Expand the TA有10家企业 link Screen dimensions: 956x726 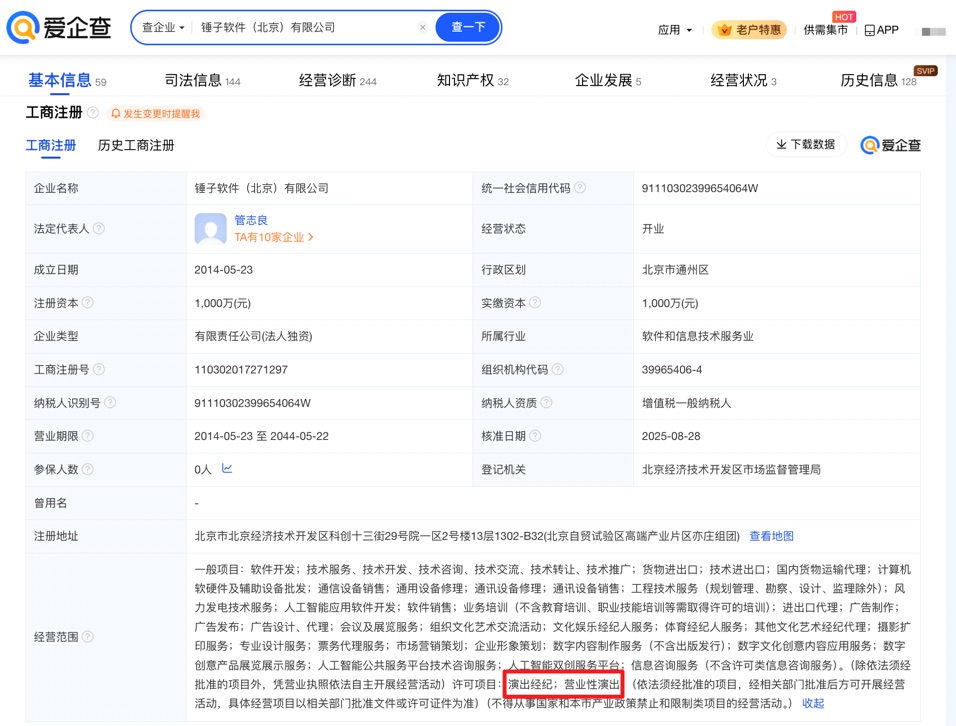[x=274, y=237]
